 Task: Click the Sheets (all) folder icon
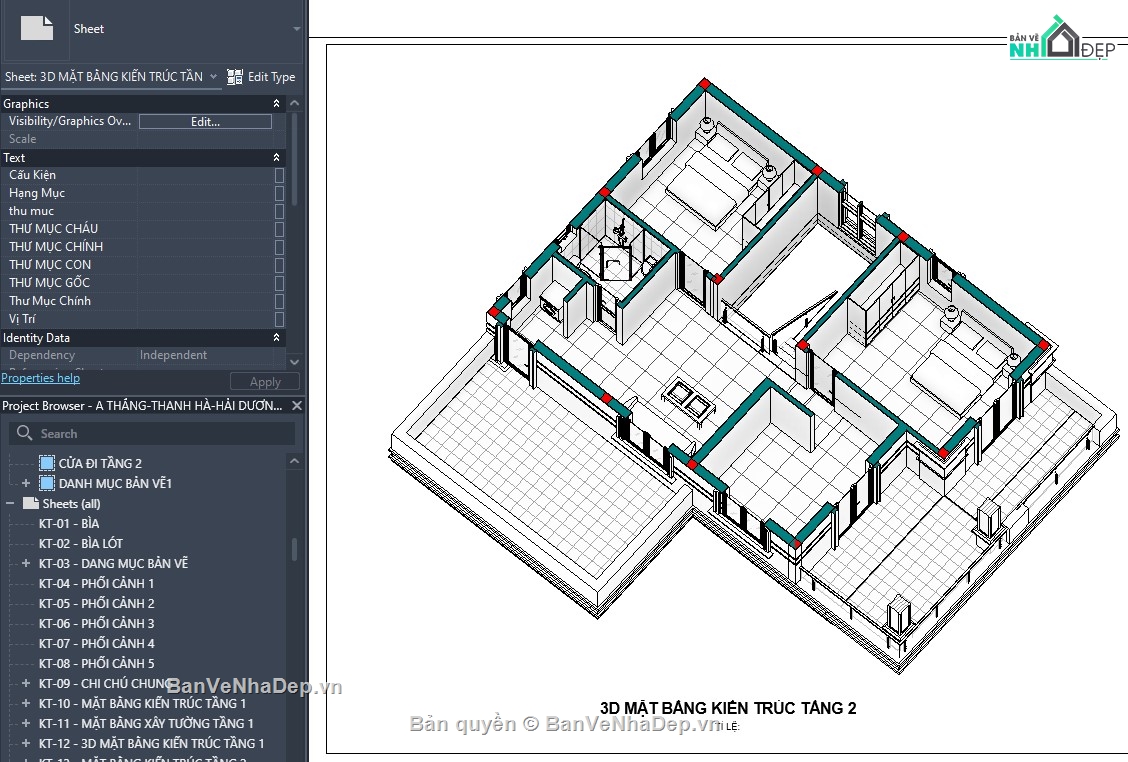coord(30,503)
